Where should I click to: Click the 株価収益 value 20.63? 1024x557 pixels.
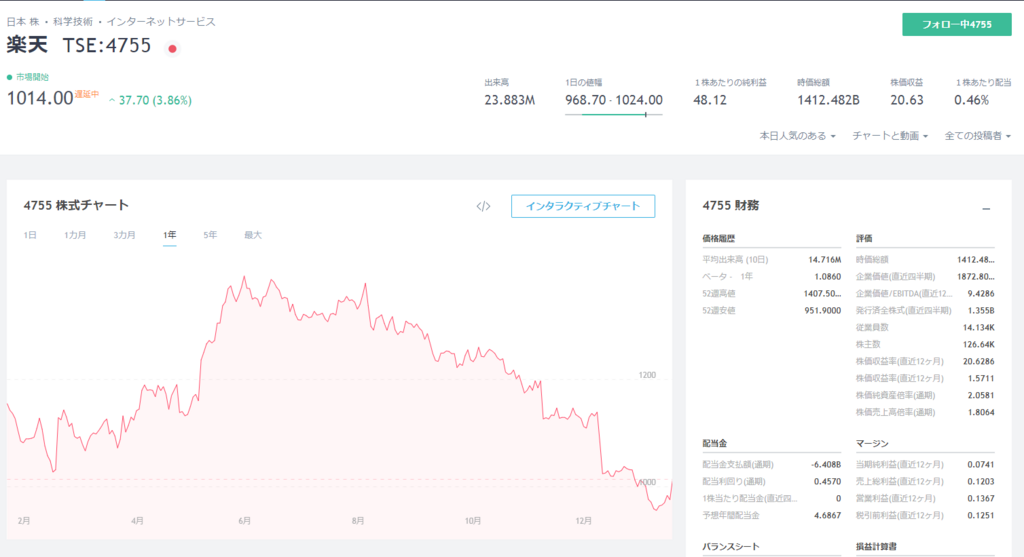point(906,100)
